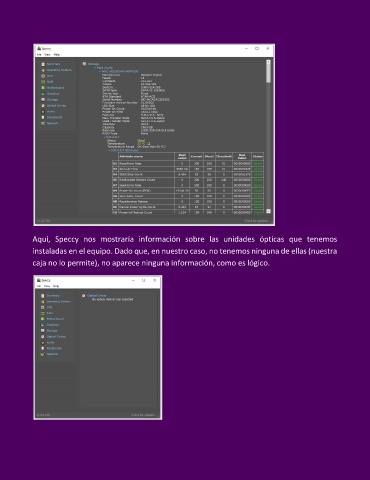Open the CPU section in upper Speccy window
The height and width of the screenshot is (480, 370).
(x=50, y=76)
